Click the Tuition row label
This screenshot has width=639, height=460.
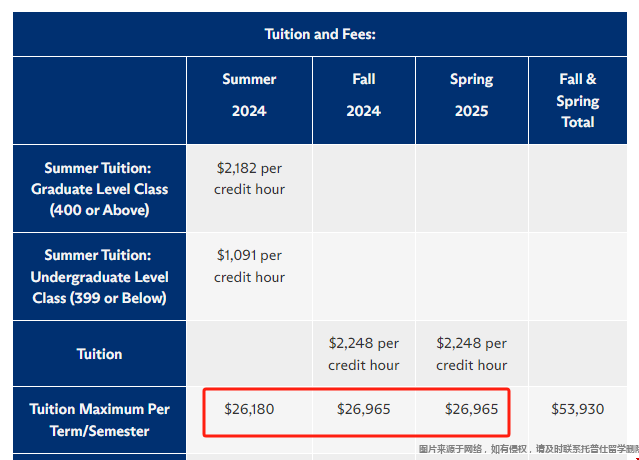pos(99,354)
